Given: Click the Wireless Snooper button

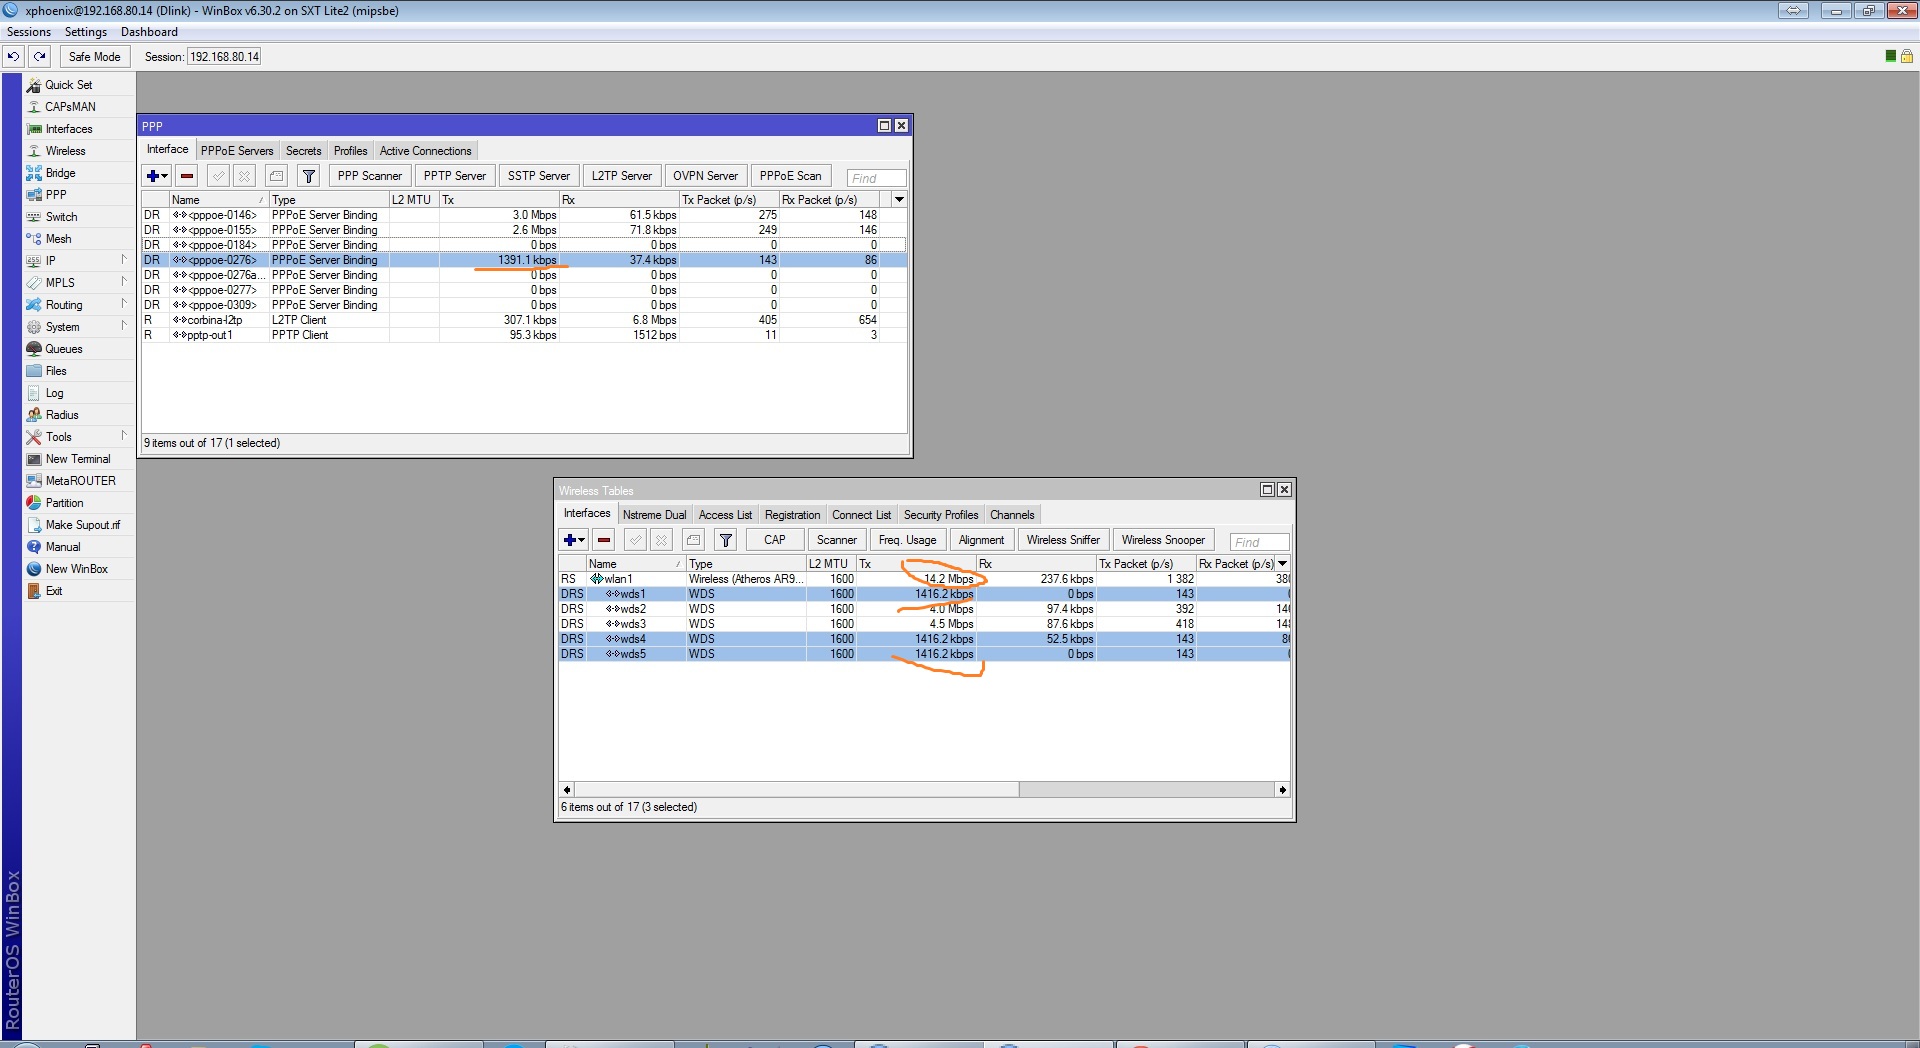Looking at the screenshot, I should (1164, 540).
